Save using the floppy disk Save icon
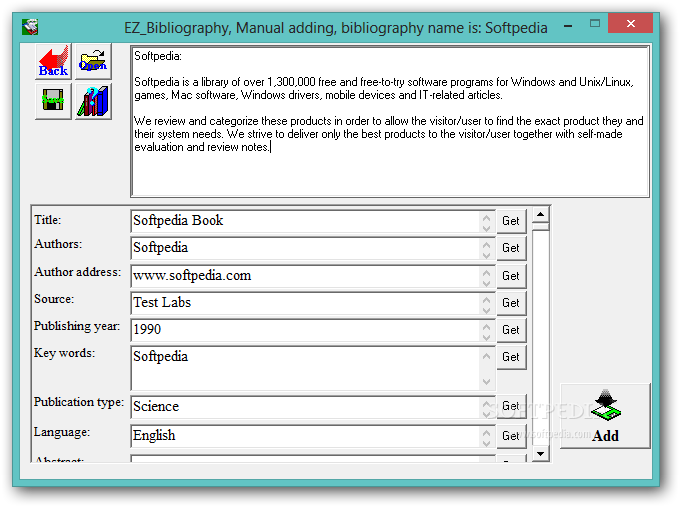The image size is (680, 507). tap(53, 101)
